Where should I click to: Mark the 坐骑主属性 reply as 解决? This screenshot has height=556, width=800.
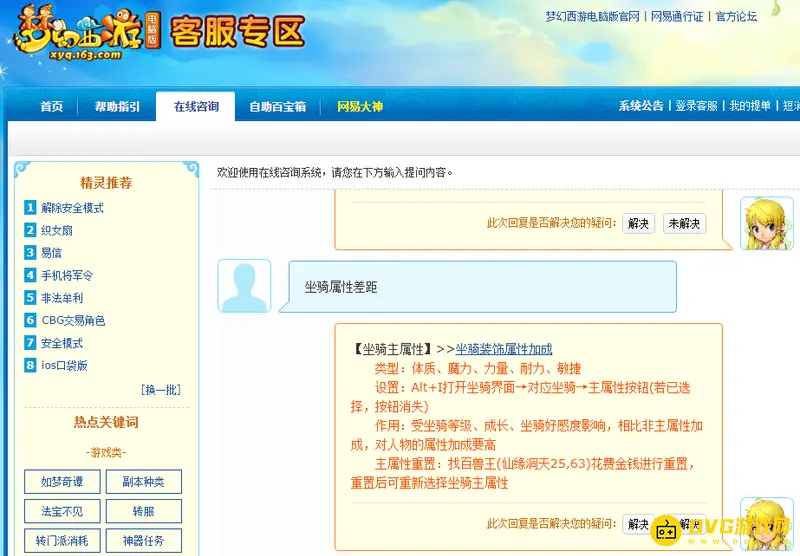(638, 524)
